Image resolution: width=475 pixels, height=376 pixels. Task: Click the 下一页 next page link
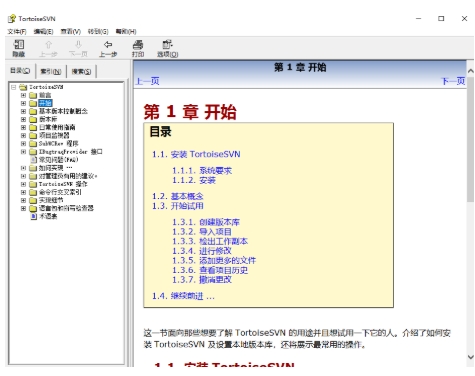[x=453, y=81]
